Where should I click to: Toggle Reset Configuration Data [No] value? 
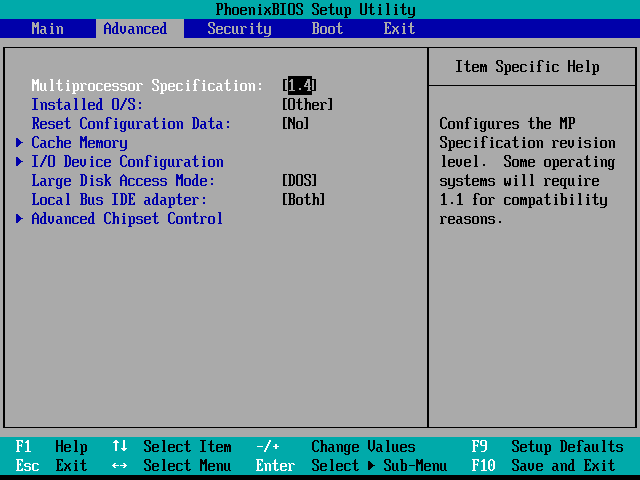(x=296, y=123)
